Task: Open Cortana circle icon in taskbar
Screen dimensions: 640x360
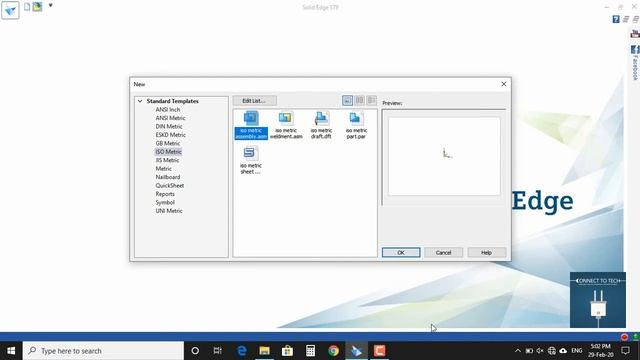Action: (195, 351)
